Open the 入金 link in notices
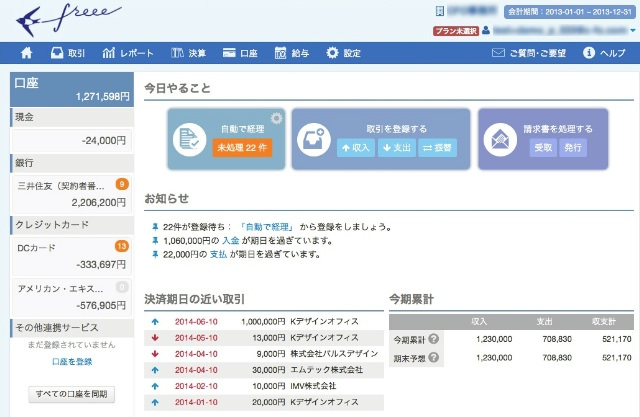640x417 pixels. tap(231, 241)
